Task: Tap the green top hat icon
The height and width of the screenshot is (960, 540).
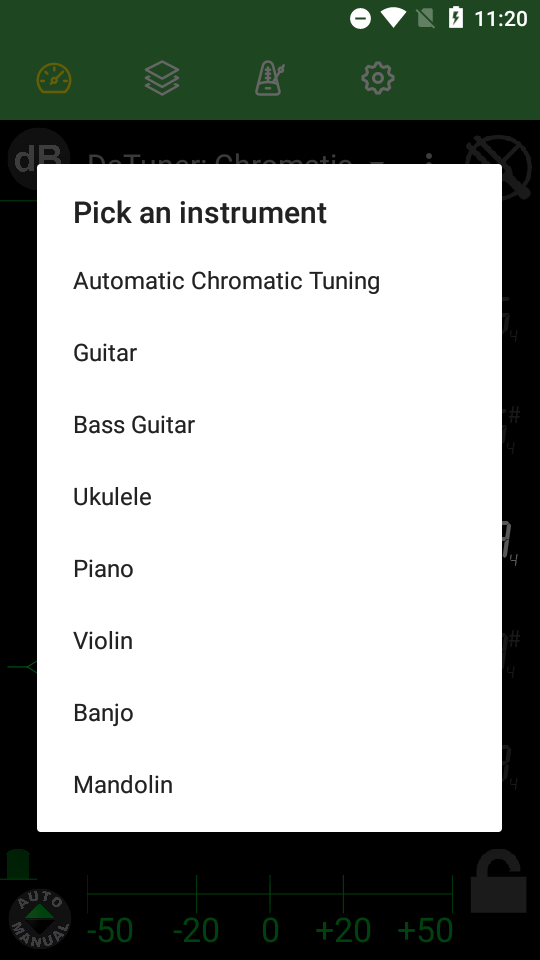Action: coord(18,864)
